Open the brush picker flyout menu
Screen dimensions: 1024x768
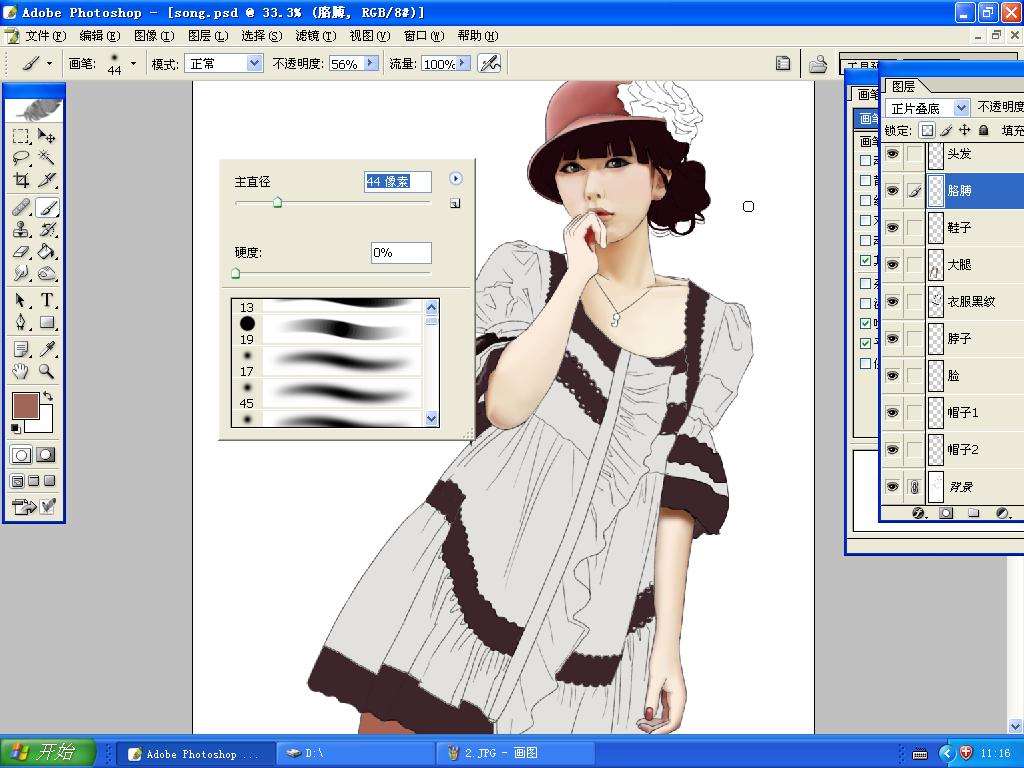[456, 178]
